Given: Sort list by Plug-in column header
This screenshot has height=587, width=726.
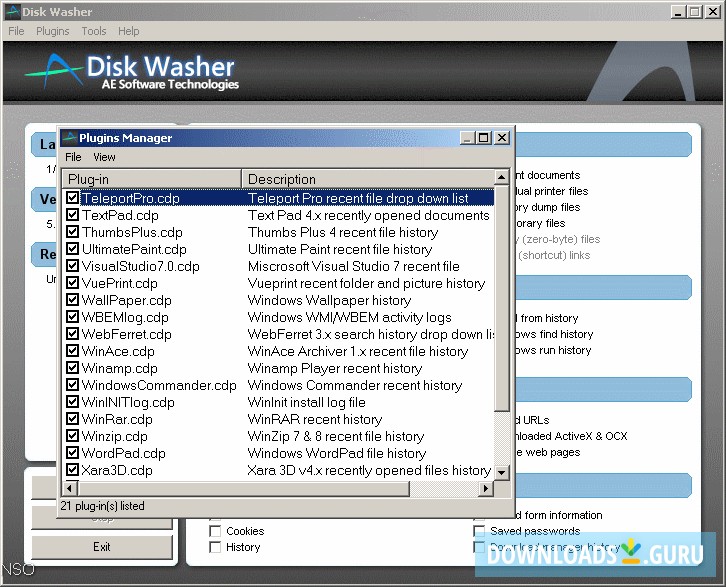Looking at the screenshot, I should click(151, 179).
